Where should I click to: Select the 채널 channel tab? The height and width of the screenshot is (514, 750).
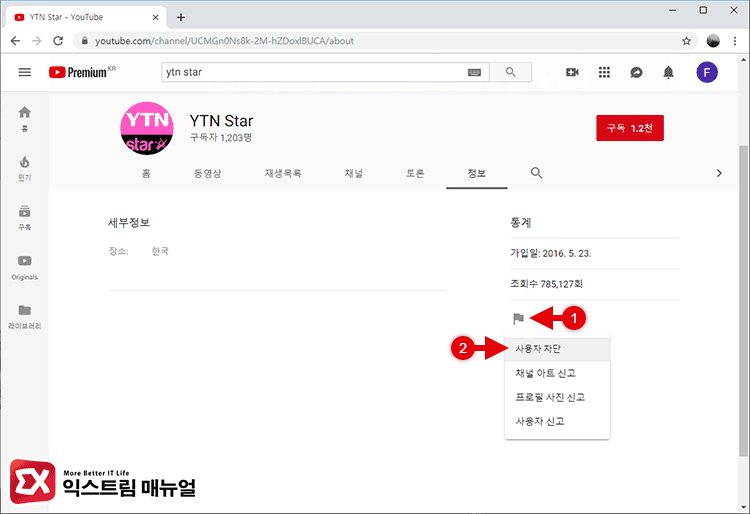tap(353, 173)
